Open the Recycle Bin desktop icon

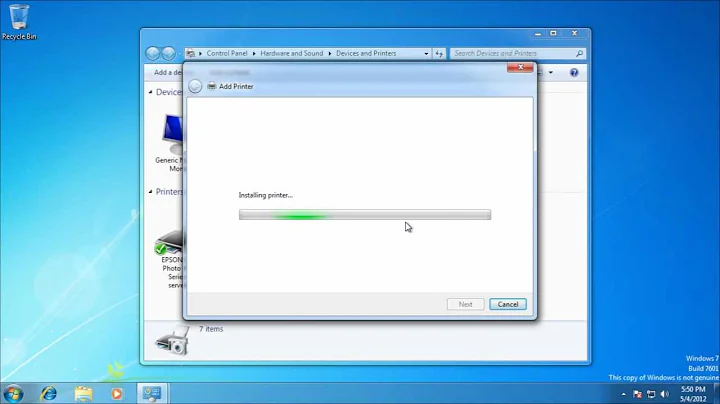tap(19, 22)
